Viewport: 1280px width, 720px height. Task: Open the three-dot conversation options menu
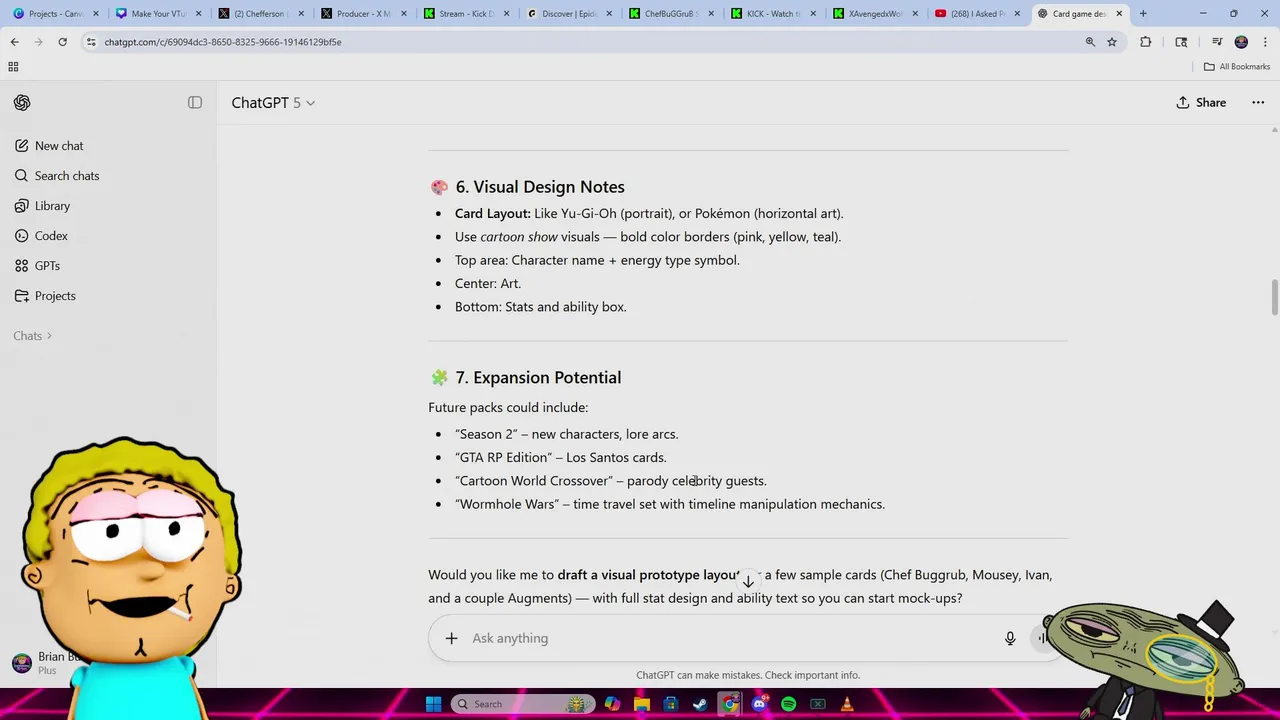(x=1258, y=103)
